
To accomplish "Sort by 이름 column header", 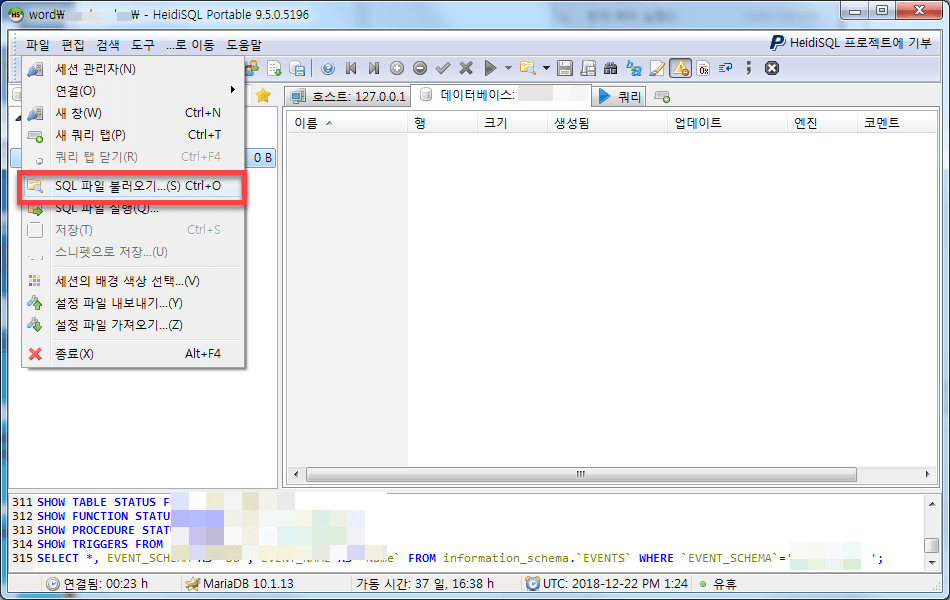I will (348, 123).
